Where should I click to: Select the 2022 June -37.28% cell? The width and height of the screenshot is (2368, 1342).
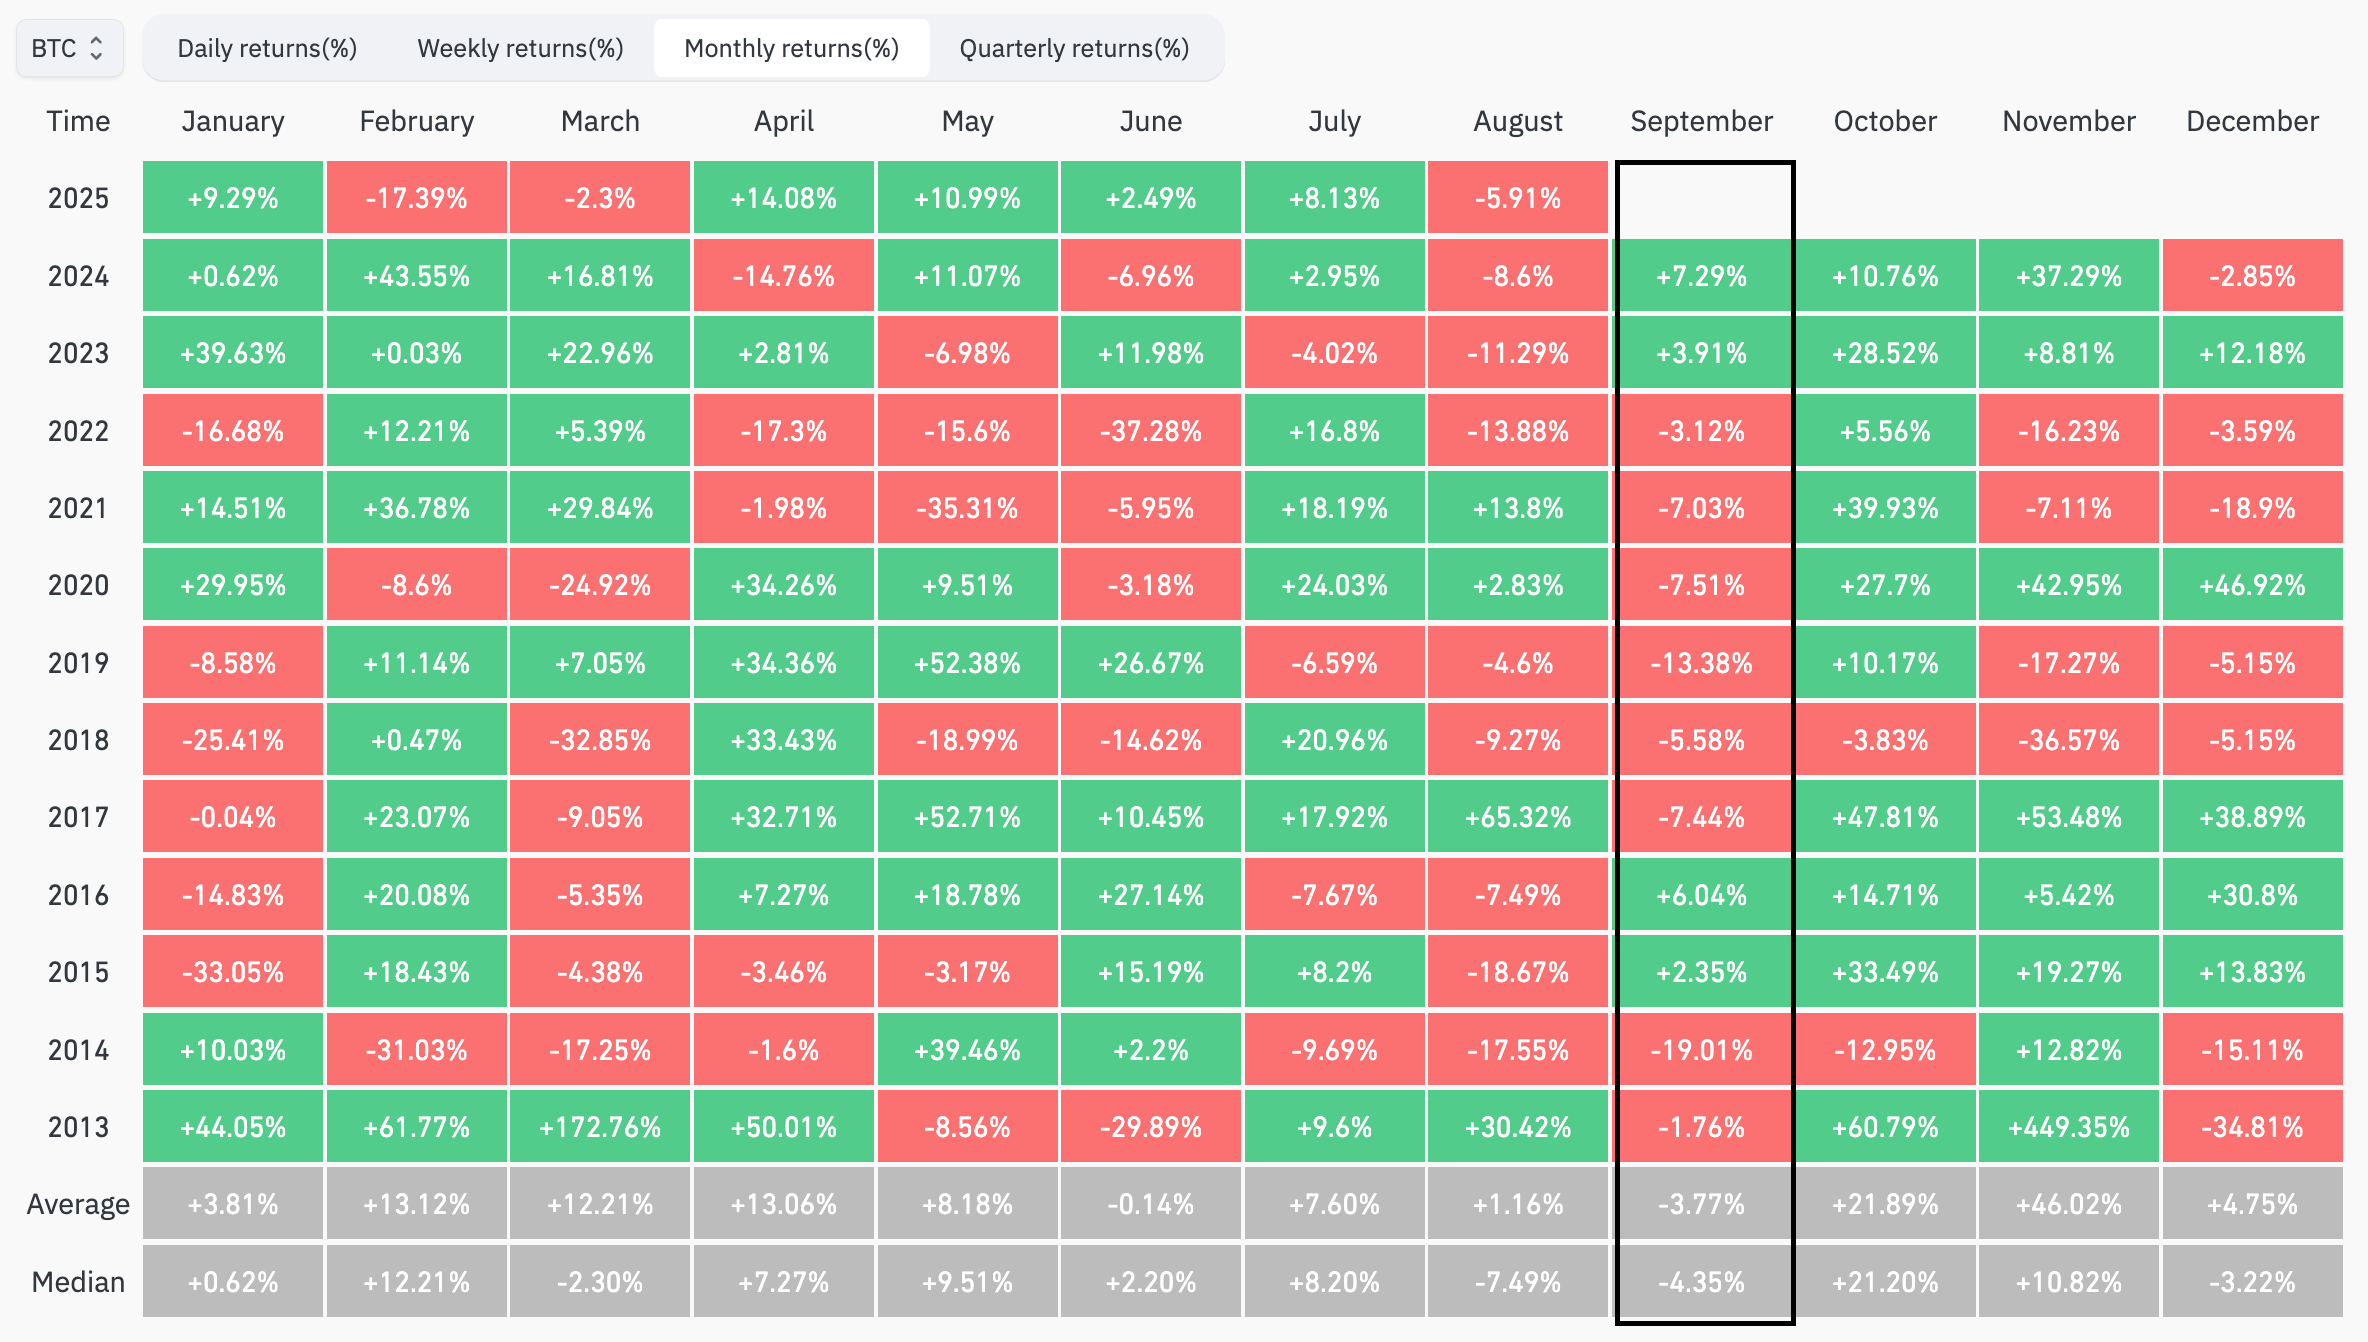[x=1151, y=431]
